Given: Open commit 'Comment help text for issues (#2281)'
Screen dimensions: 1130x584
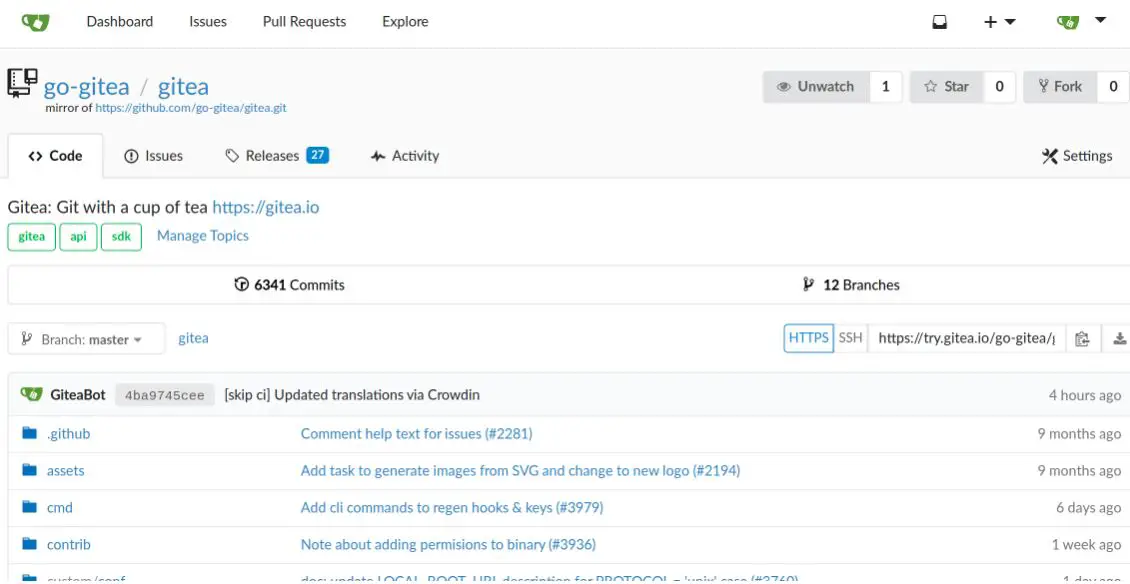Looking at the screenshot, I should [x=417, y=433].
